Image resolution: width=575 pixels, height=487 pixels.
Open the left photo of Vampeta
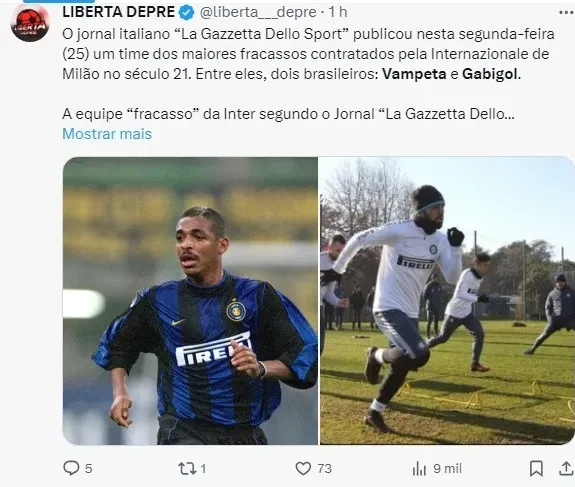[190, 301]
